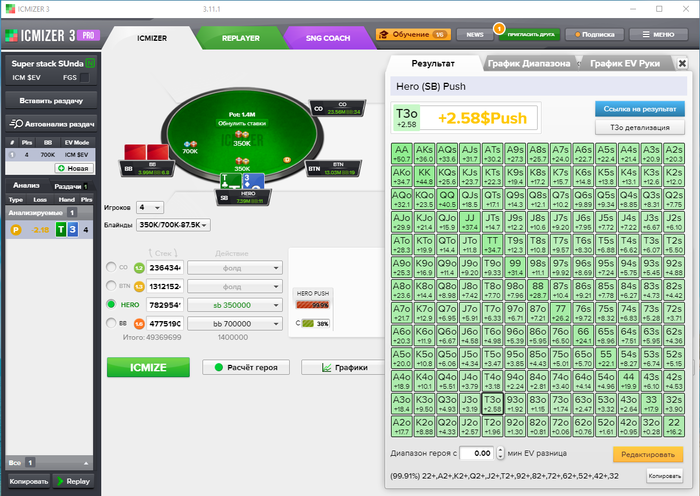Select the HERO radio button
This screenshot has height=496, width=700.
[111, 304]
